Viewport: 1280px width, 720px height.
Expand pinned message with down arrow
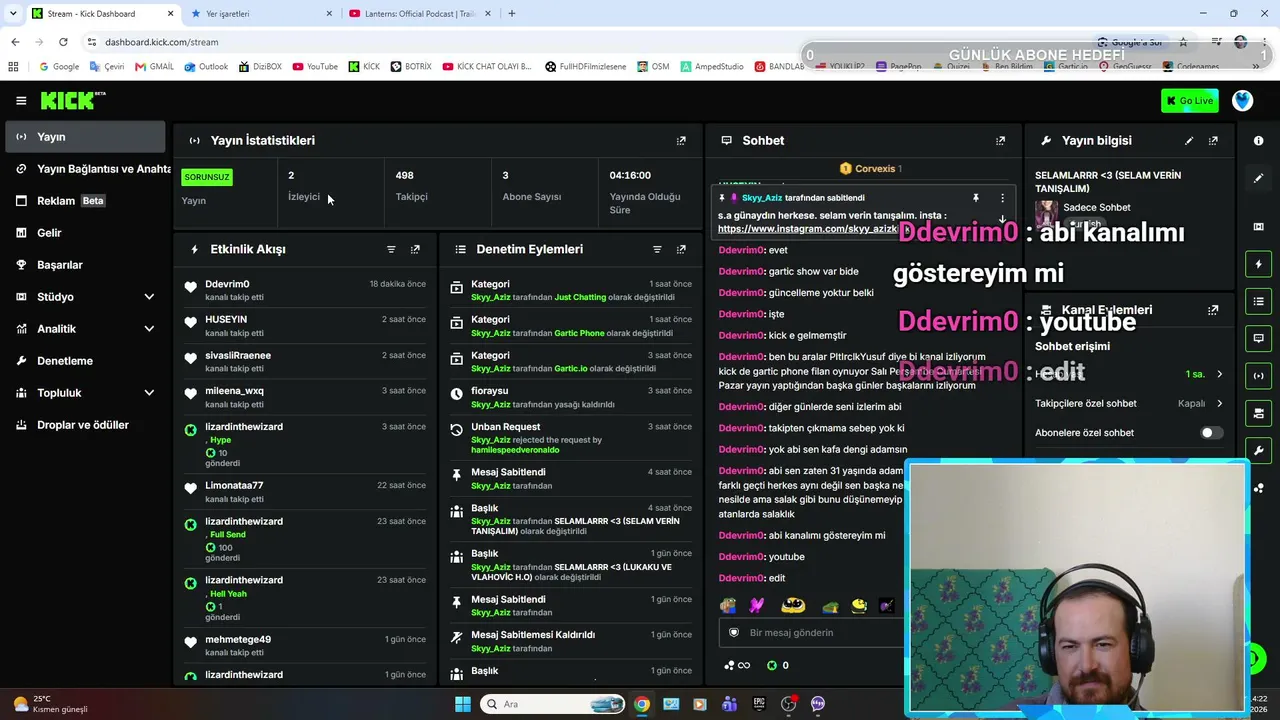tap(1002, 219)
